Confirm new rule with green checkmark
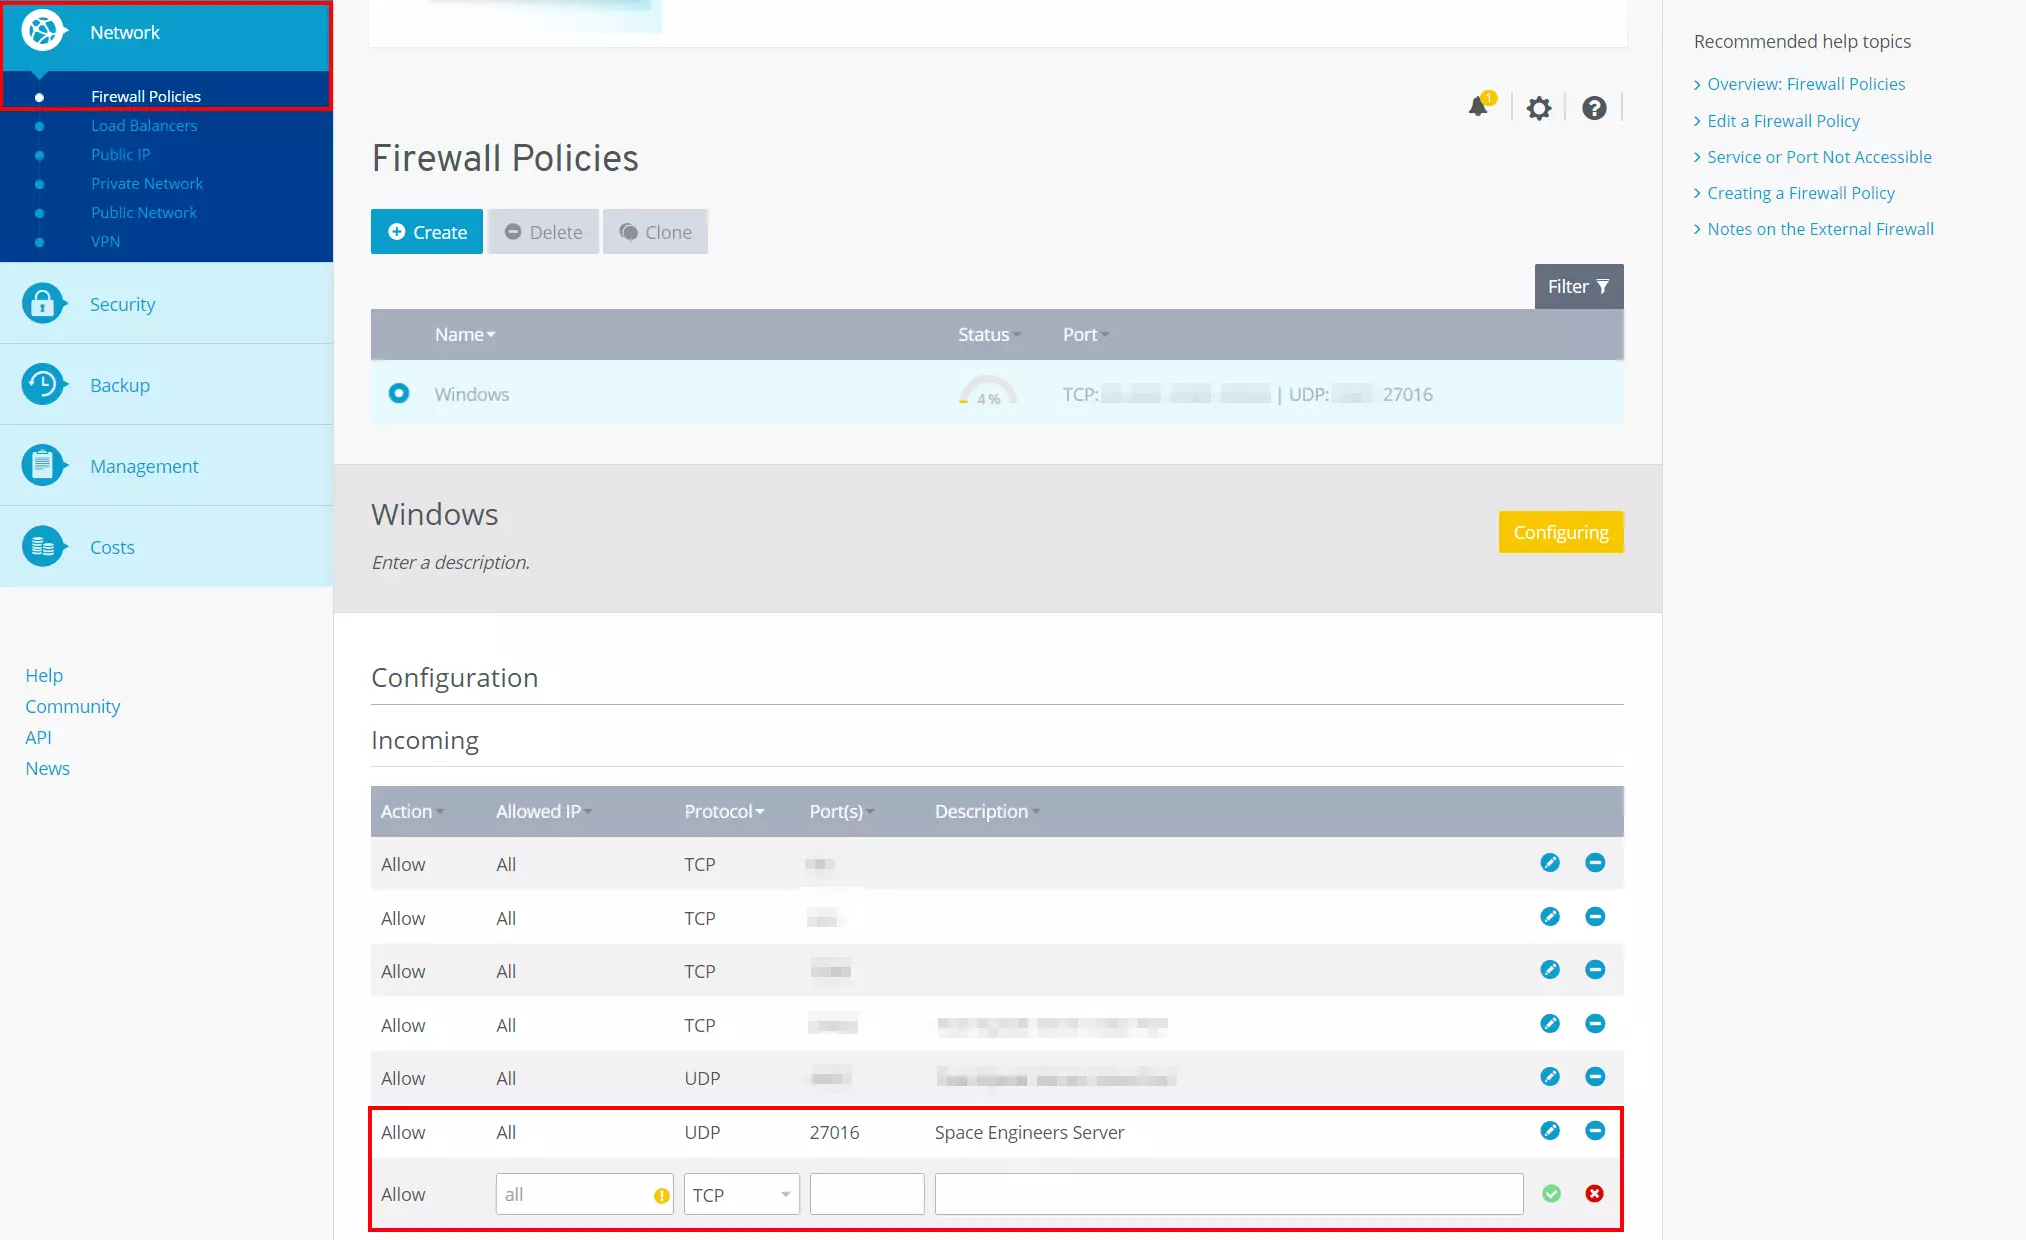The width and height of the screenshot is (2026, 1240). 1551,1193
